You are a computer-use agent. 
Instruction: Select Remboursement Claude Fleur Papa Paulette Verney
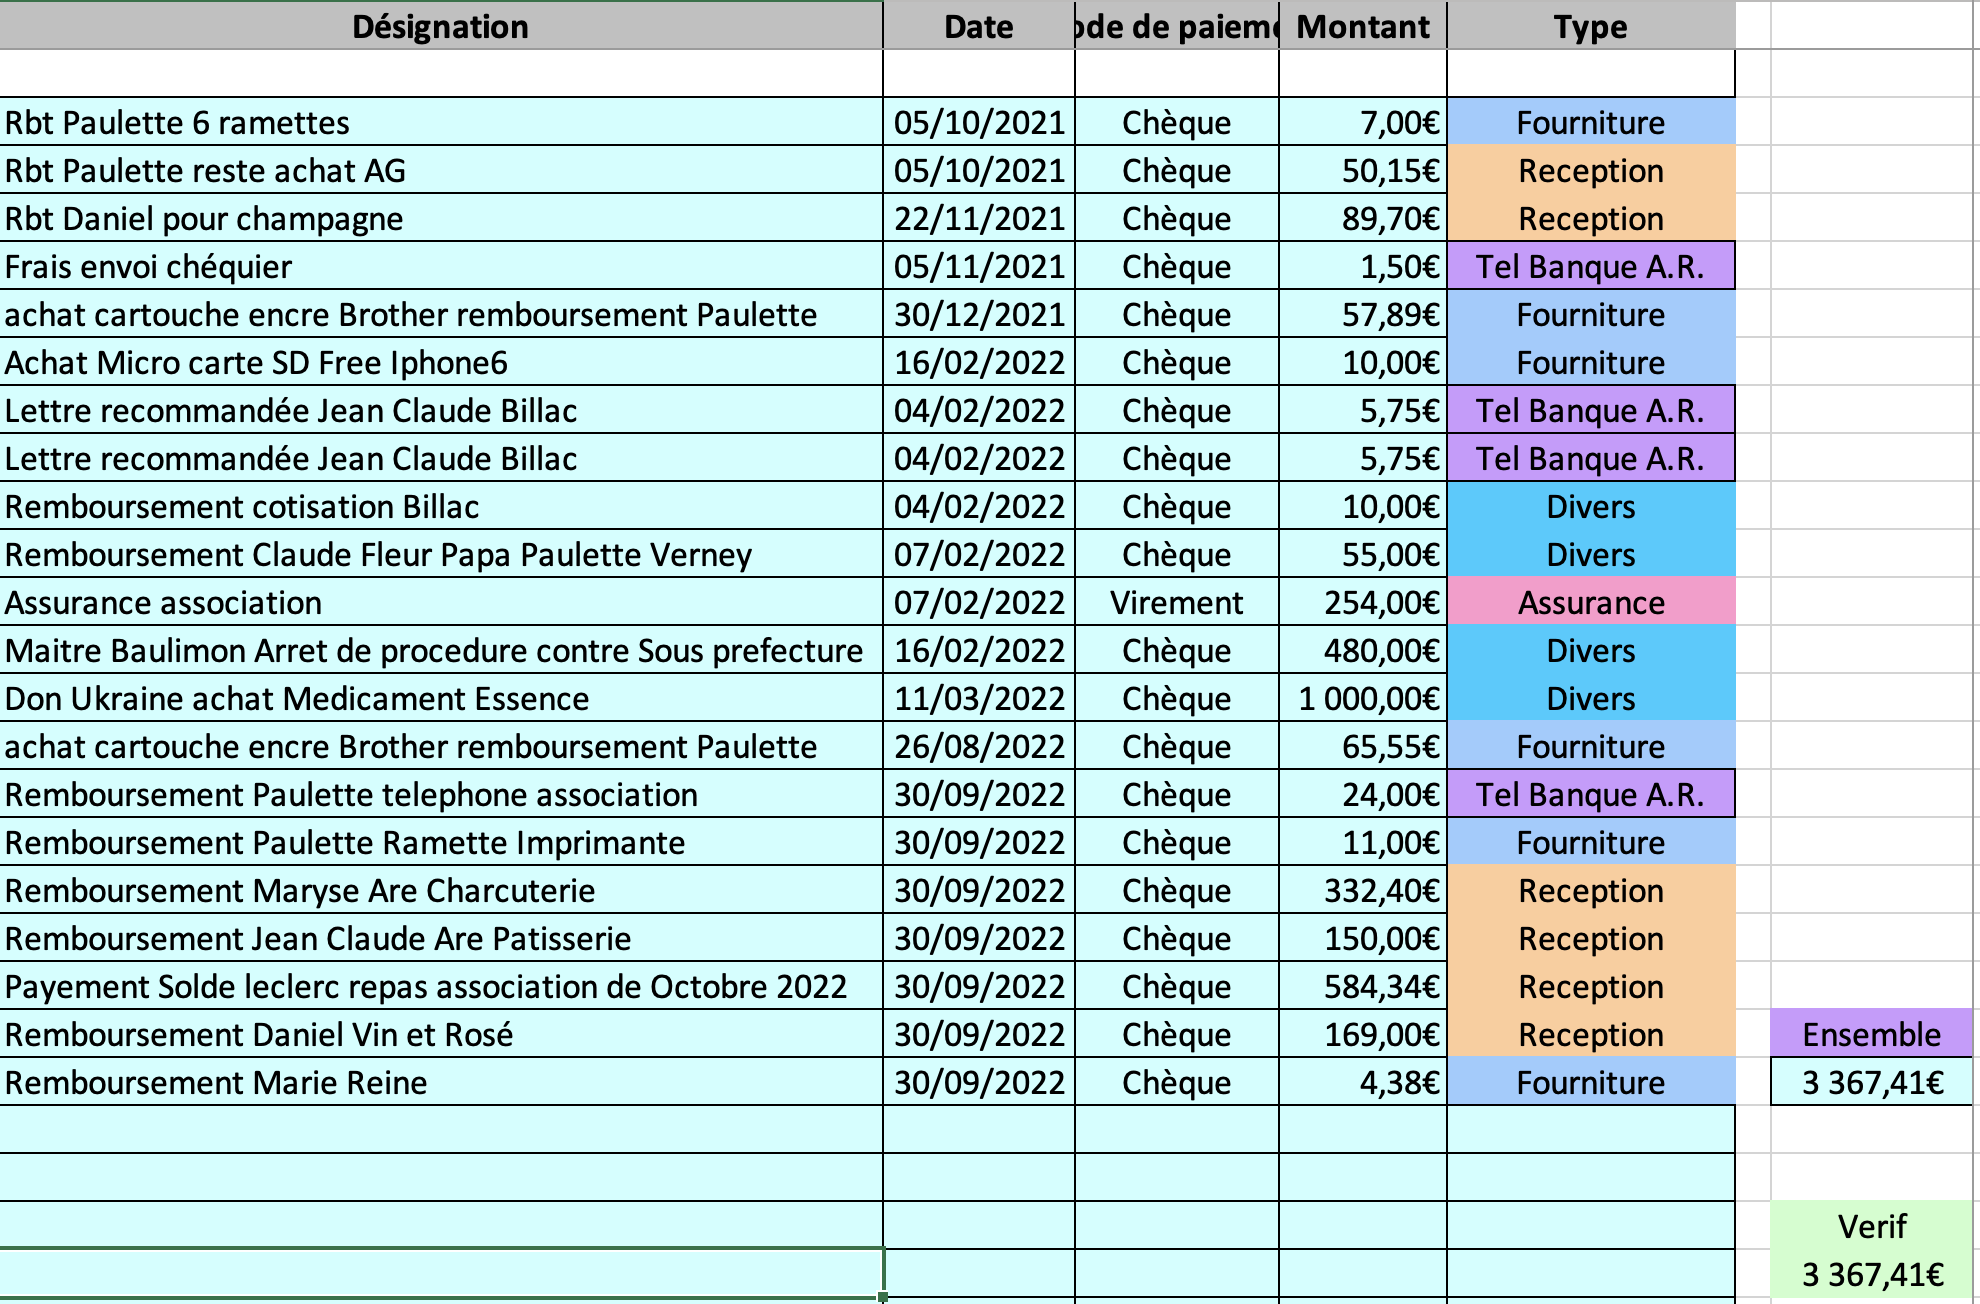[440, 554]
